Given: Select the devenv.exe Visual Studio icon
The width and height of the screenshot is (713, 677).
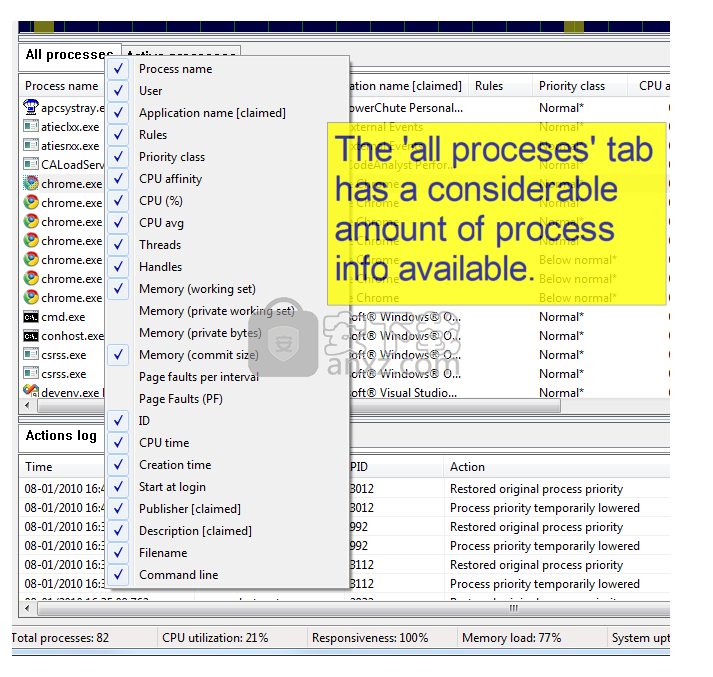Looking at the screenshot, I should point(31,393).
